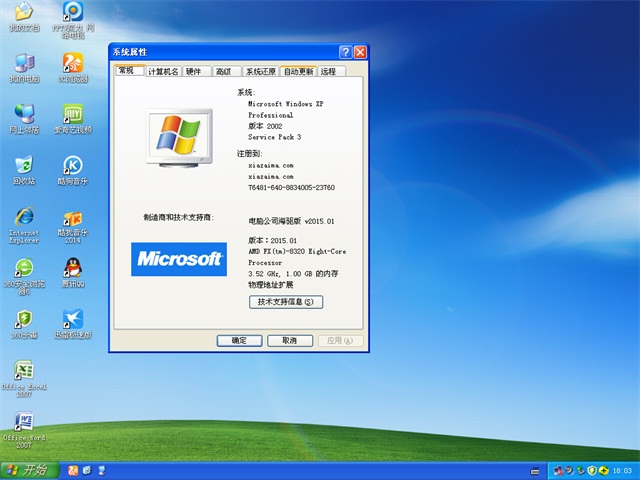Launch Office Excel 2007 shortcut
640x480 pixels.
(x=24, y=371)
